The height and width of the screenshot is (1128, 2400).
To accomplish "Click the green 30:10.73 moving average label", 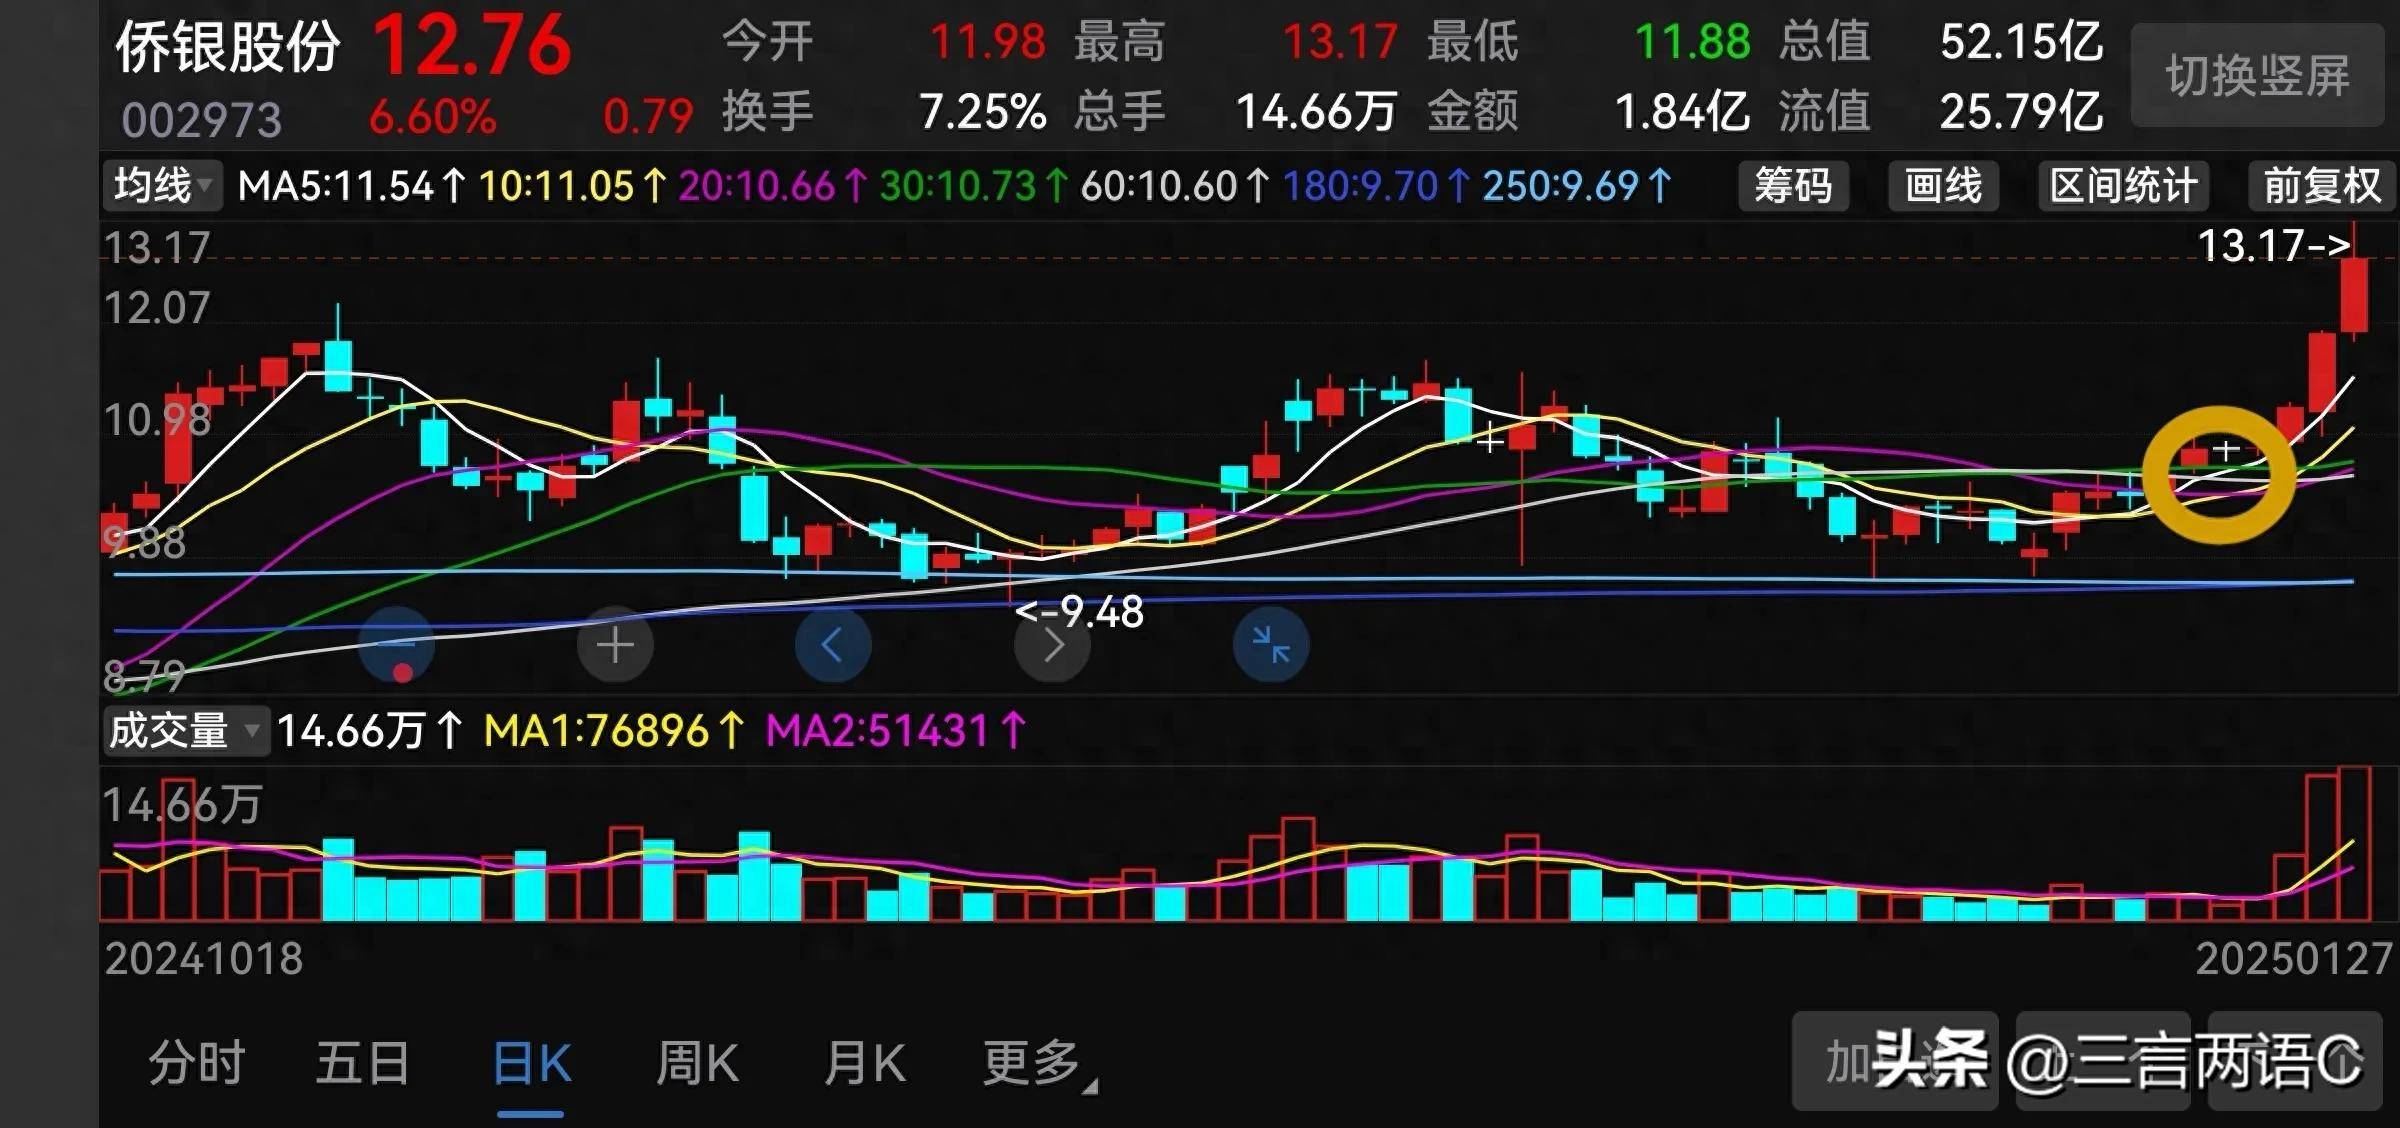I will (x=975, y=187).
